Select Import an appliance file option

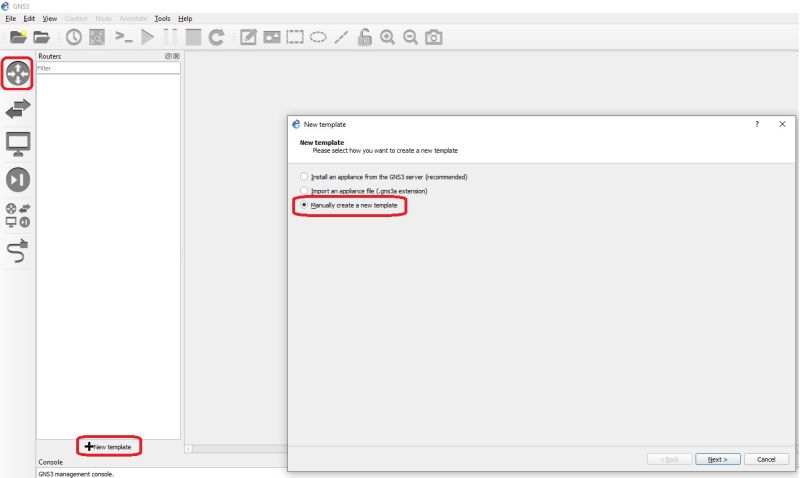click(364, 191)
